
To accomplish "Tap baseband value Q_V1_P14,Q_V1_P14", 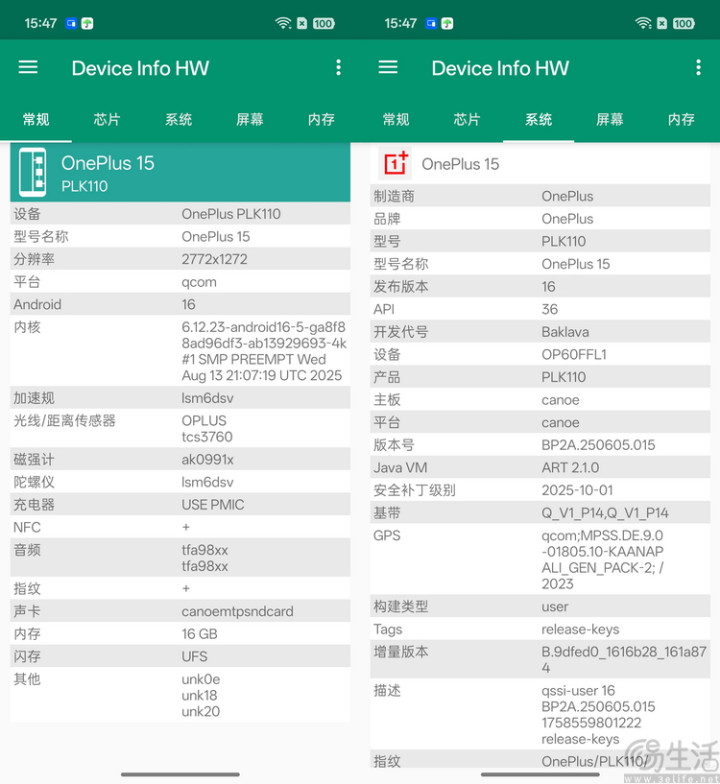I will pos(605,512).
